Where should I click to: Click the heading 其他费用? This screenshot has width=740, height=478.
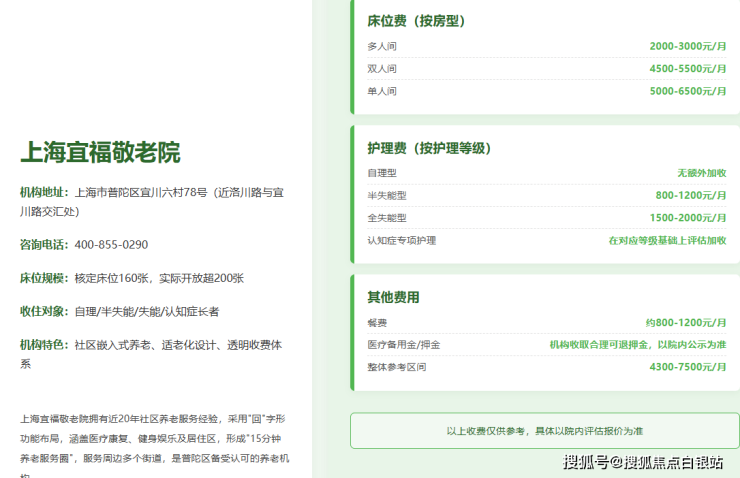click(x=393, y=297)
